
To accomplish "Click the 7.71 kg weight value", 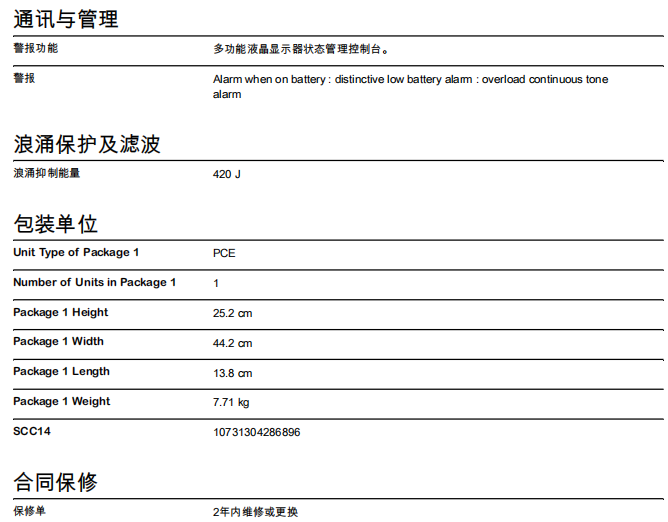I will pos(231,402).
